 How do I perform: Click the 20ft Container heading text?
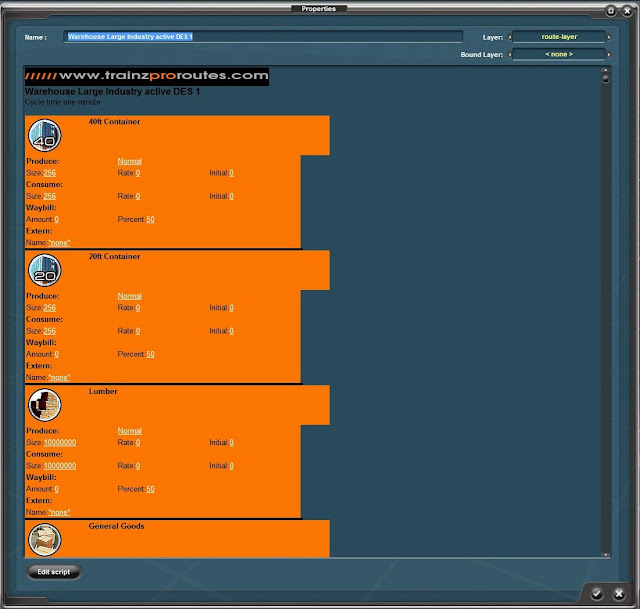click(114, 256)
